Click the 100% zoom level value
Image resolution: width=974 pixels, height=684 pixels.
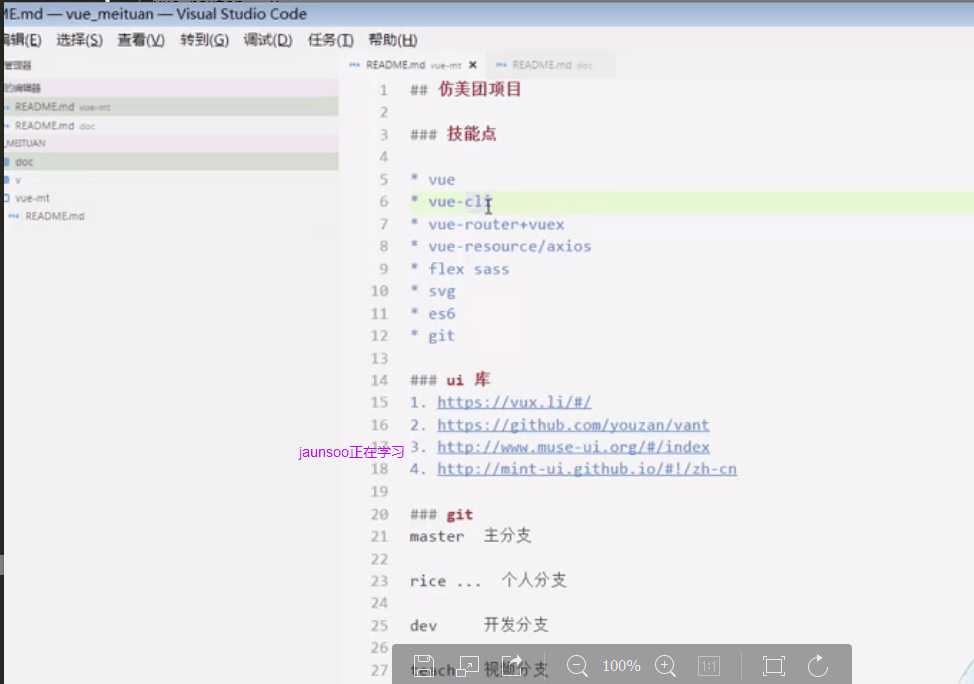pyautogui.click(x=621, y=666)
